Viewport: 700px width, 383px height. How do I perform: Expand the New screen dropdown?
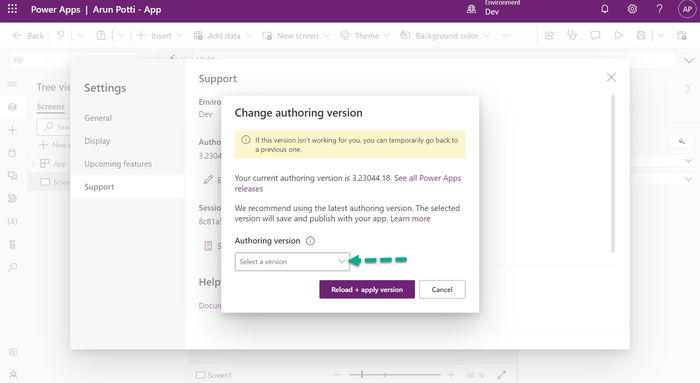coord(326,35)
